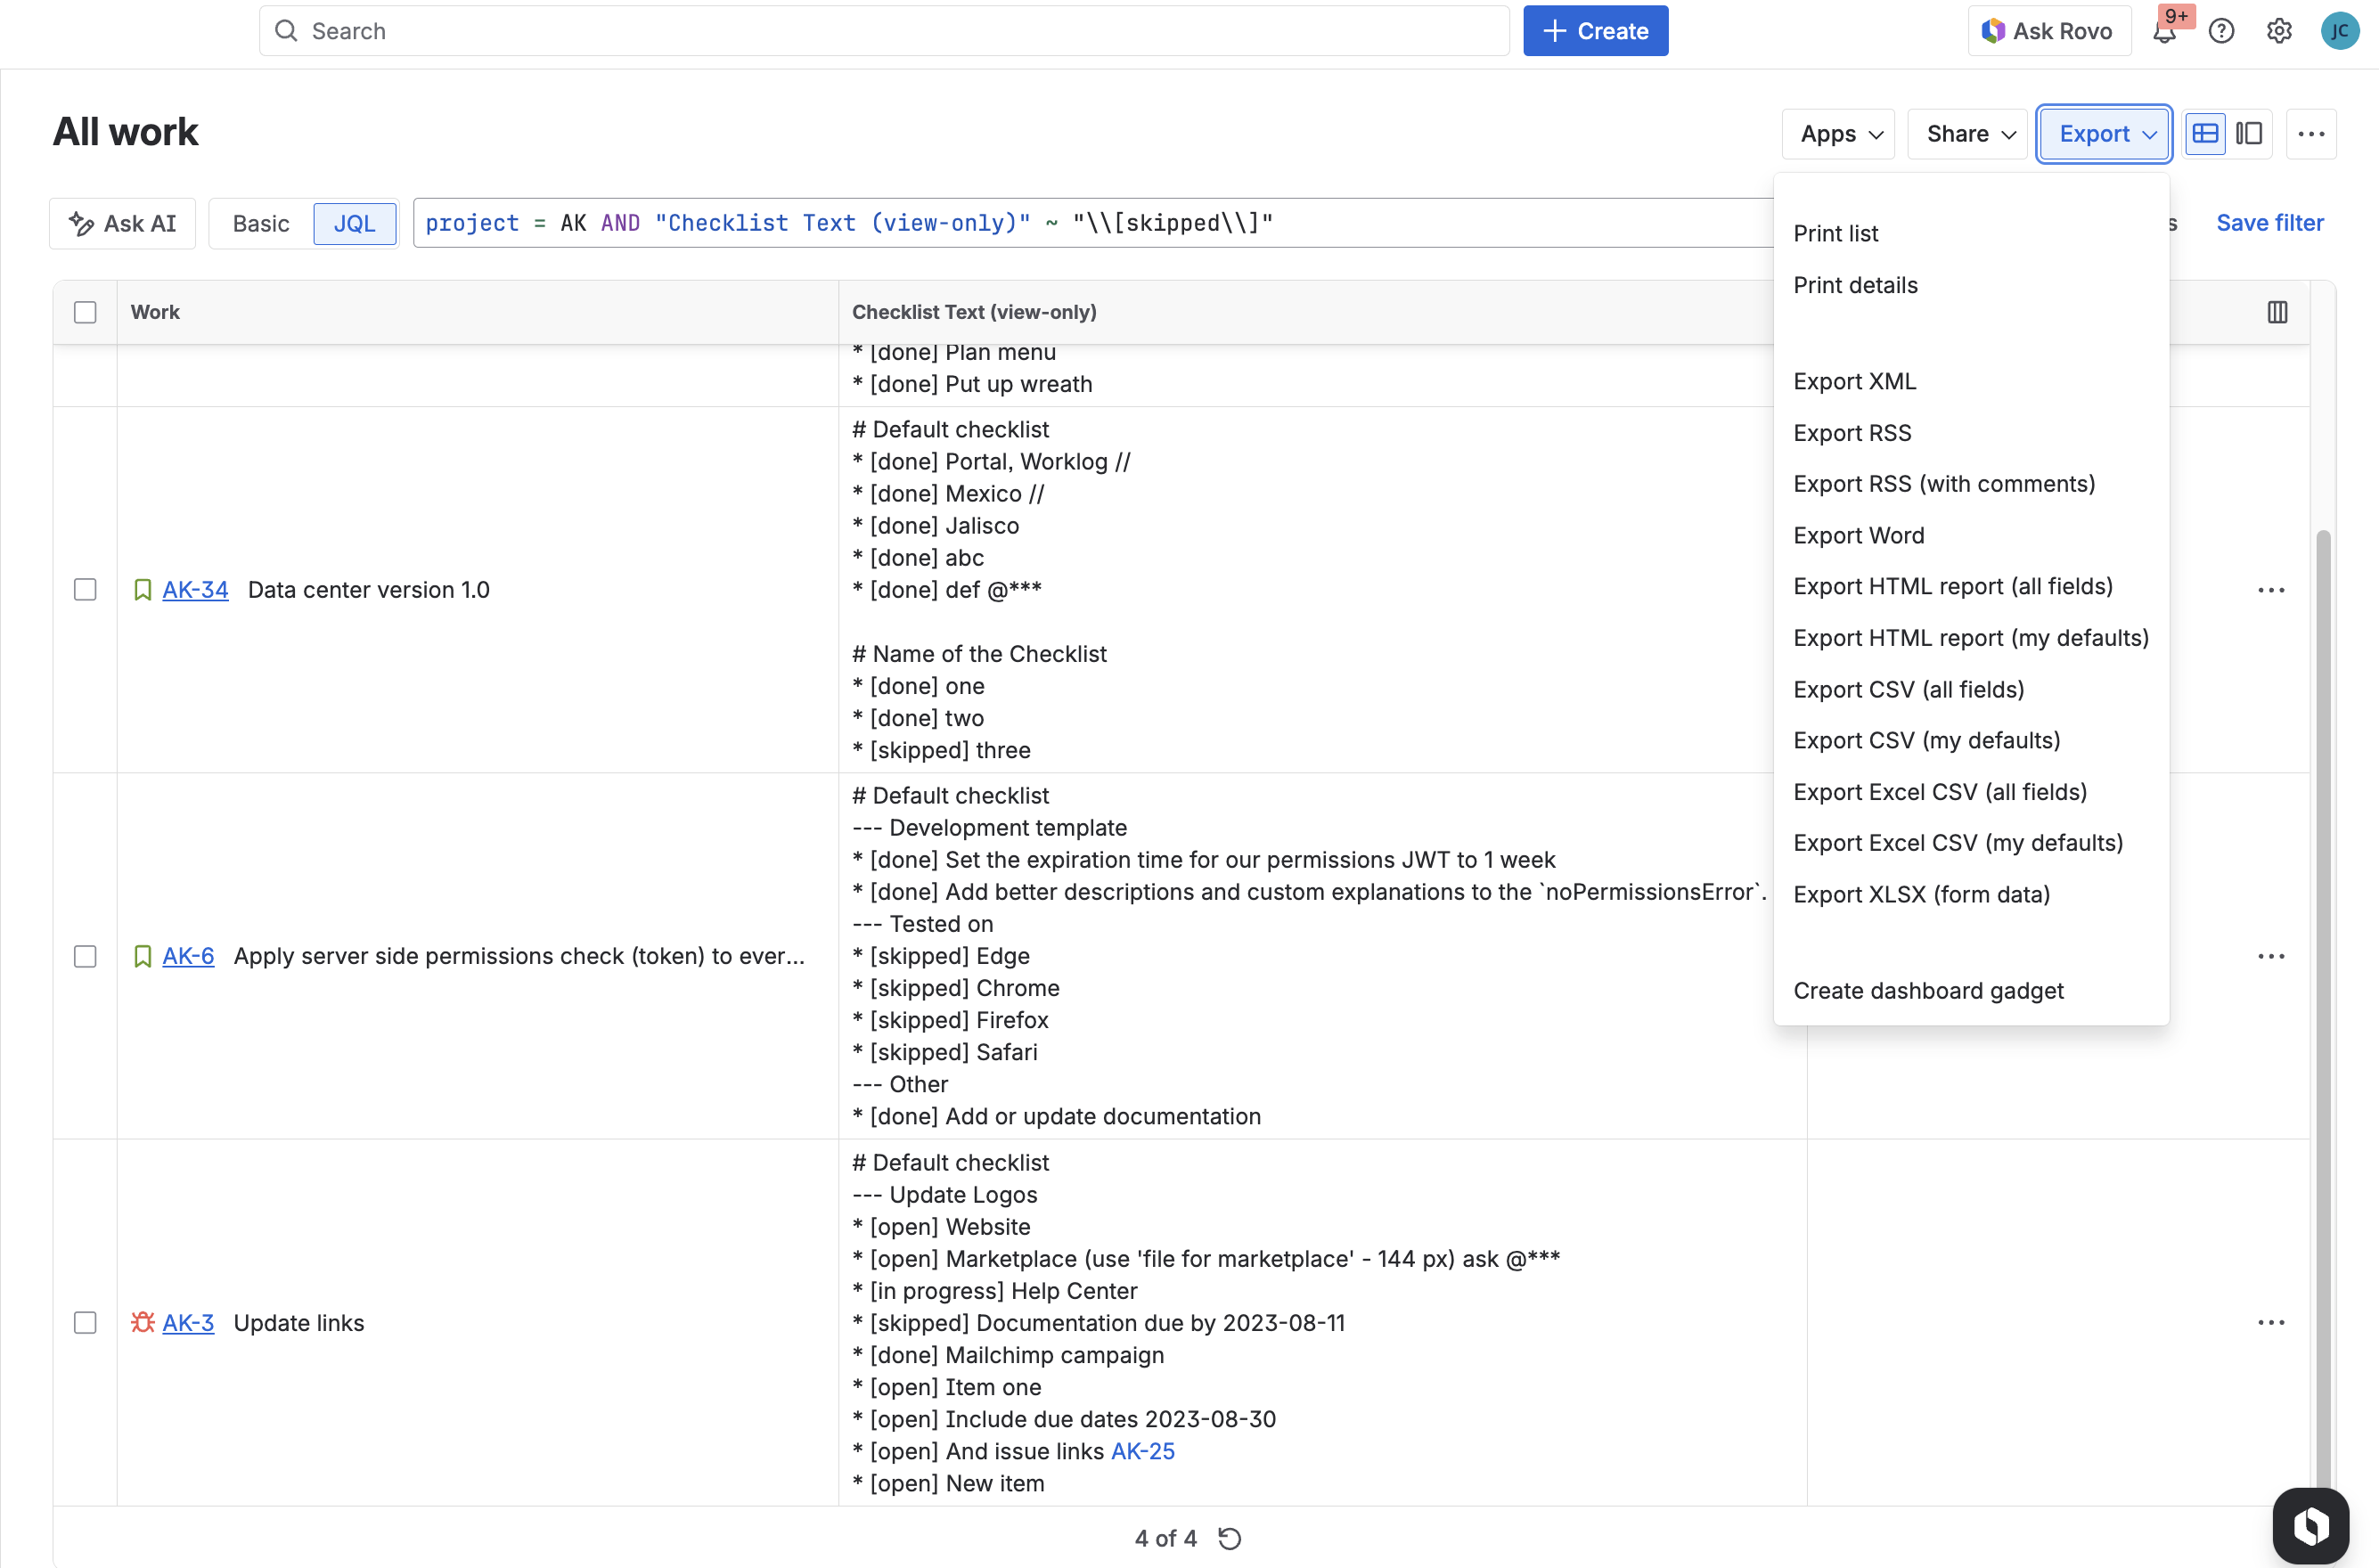Choose Print list from Export menu
The width and height of the screenshot is (2379, 1568).
1835,233
